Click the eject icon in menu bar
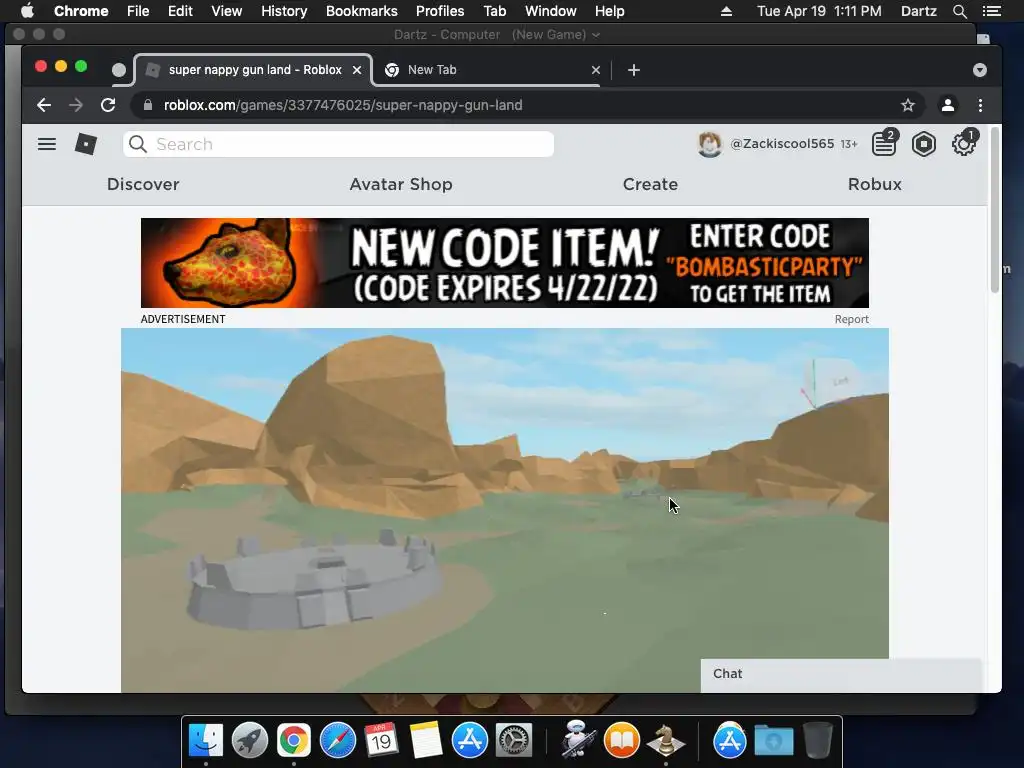Screen dimensions: 1024x768 tap(726, 11)
